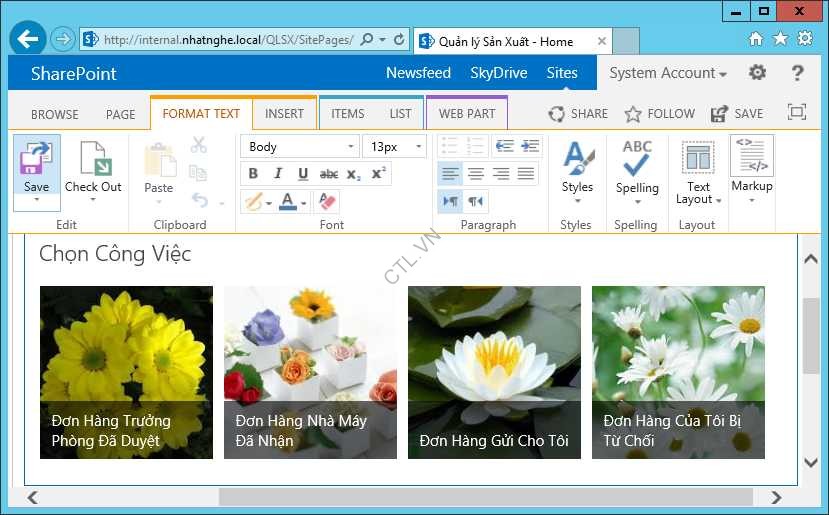
Task: Click the Clear Format eraser icon
Action: (327, 201)
